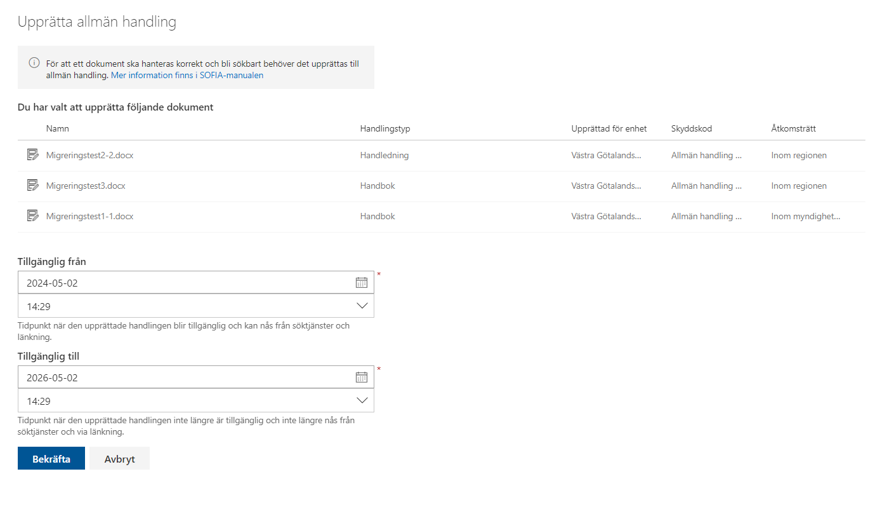
Task: Click the document icon beside Migreringstest3.docx
Action: click(32, 185)
